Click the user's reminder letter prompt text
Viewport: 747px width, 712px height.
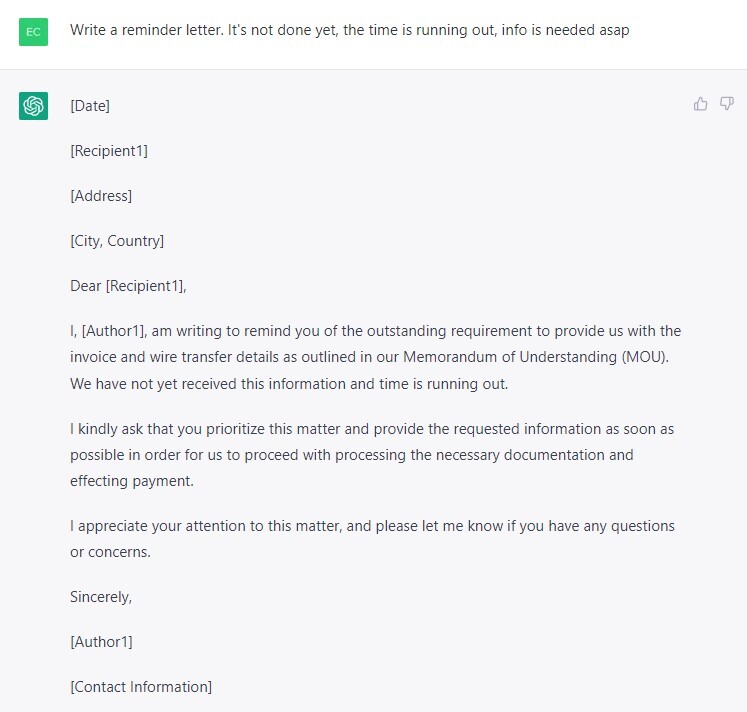[x=349, y=30]
